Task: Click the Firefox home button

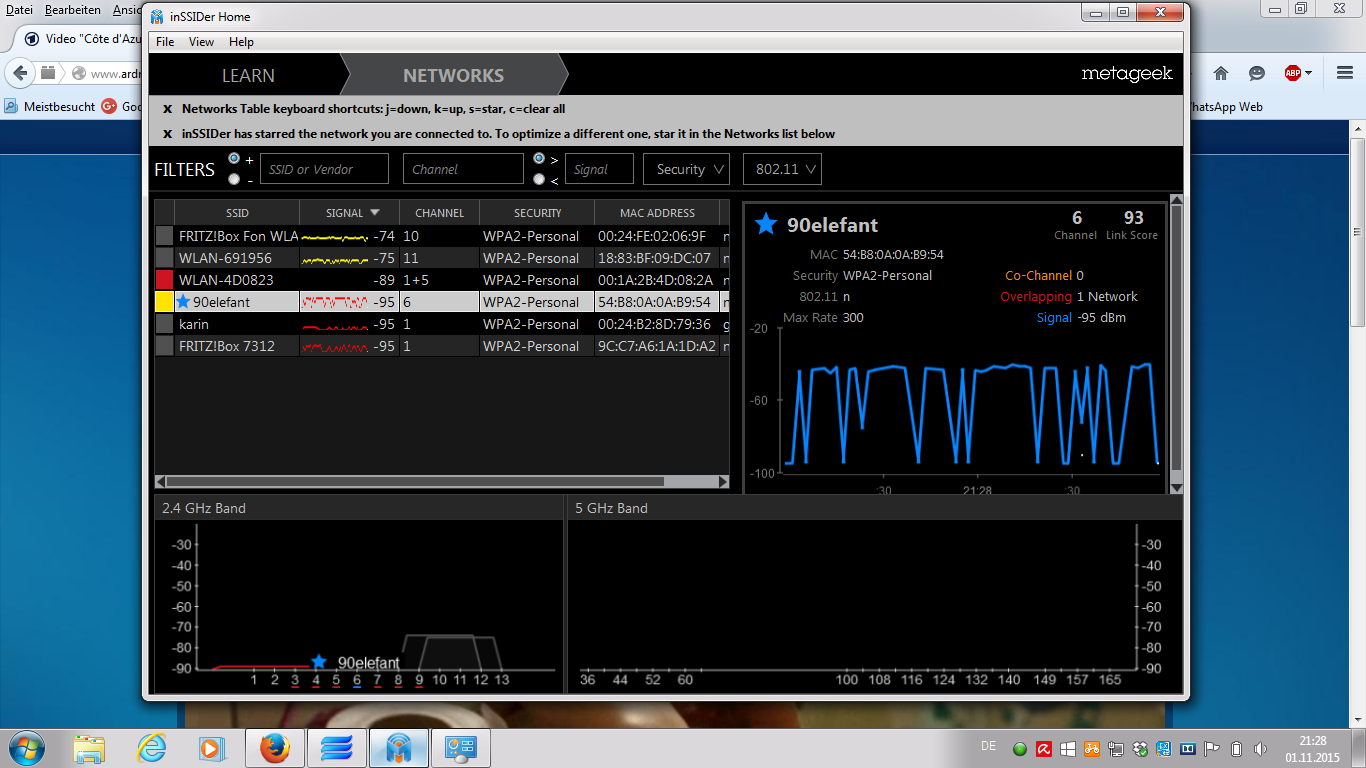Action: pyautogui.click(x=1221, y=73)
